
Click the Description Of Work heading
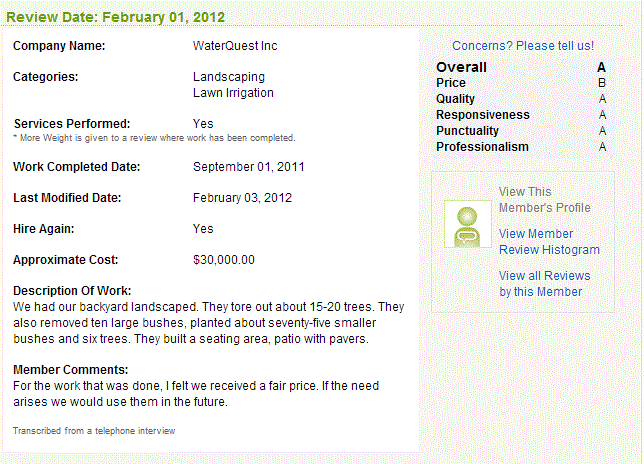point(72,291)
